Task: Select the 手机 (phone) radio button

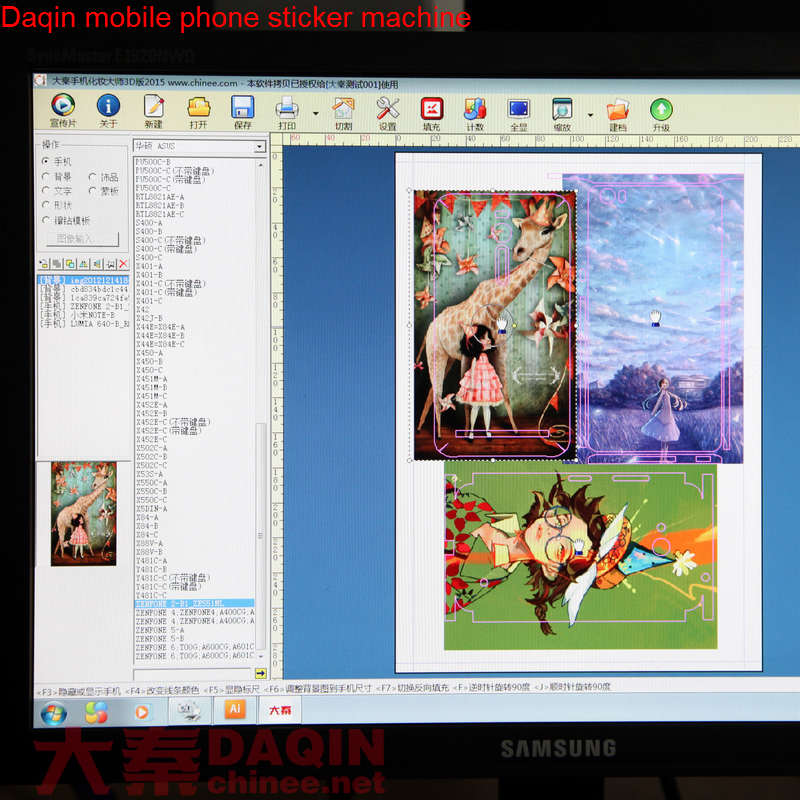Action: tap(45, 161)
